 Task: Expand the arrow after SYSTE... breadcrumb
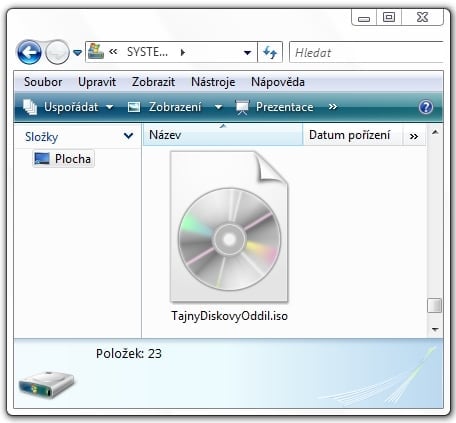coord(183,52)
